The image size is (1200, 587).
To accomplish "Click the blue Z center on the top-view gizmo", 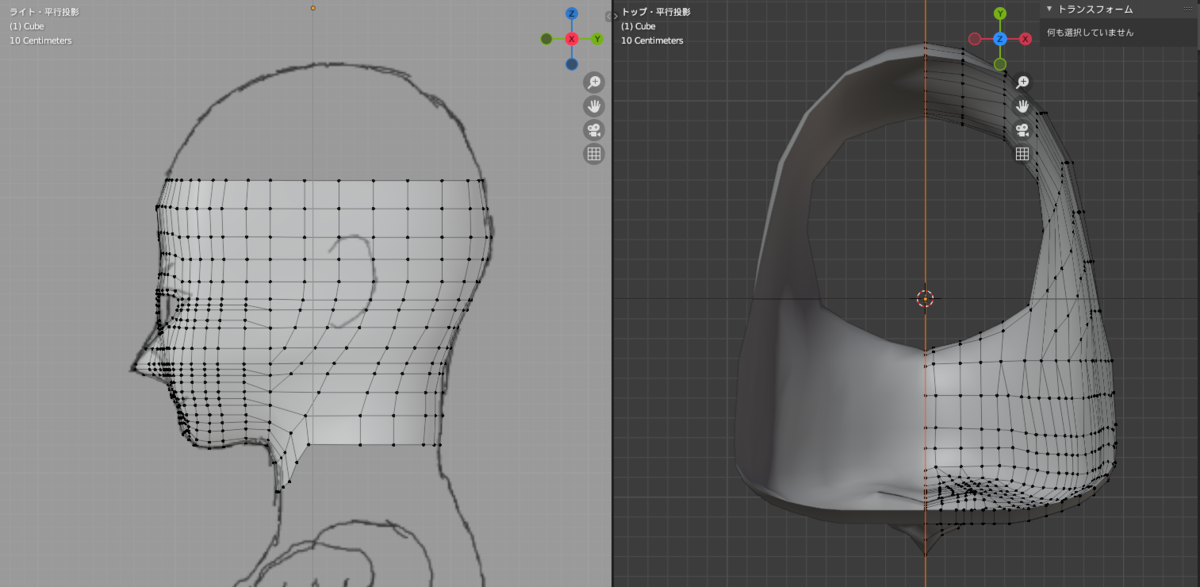I will coord(1000,39).
